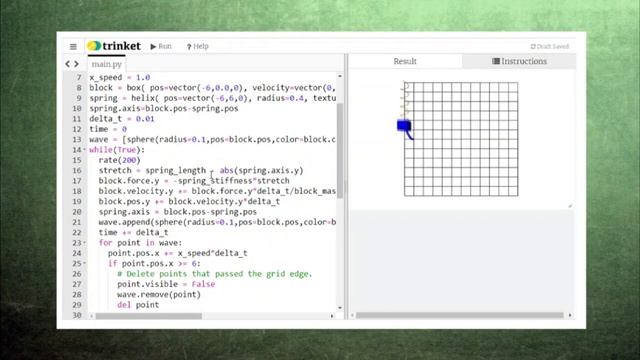Image resolution: width=640 pixels, height=360 pixels.
Task: Click the 'spring_length' text on line 16
Action: 176,171
